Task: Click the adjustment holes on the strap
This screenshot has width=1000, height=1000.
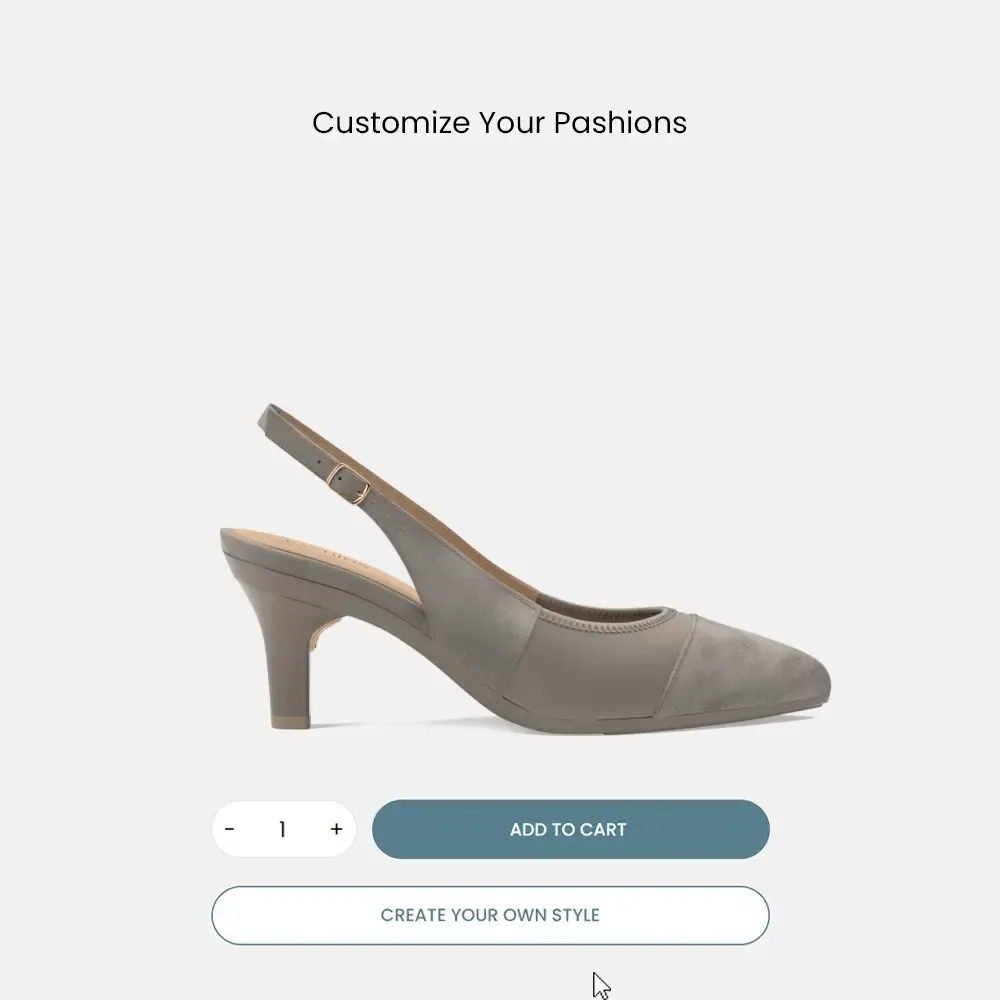Action: click(x=318, y=462)
